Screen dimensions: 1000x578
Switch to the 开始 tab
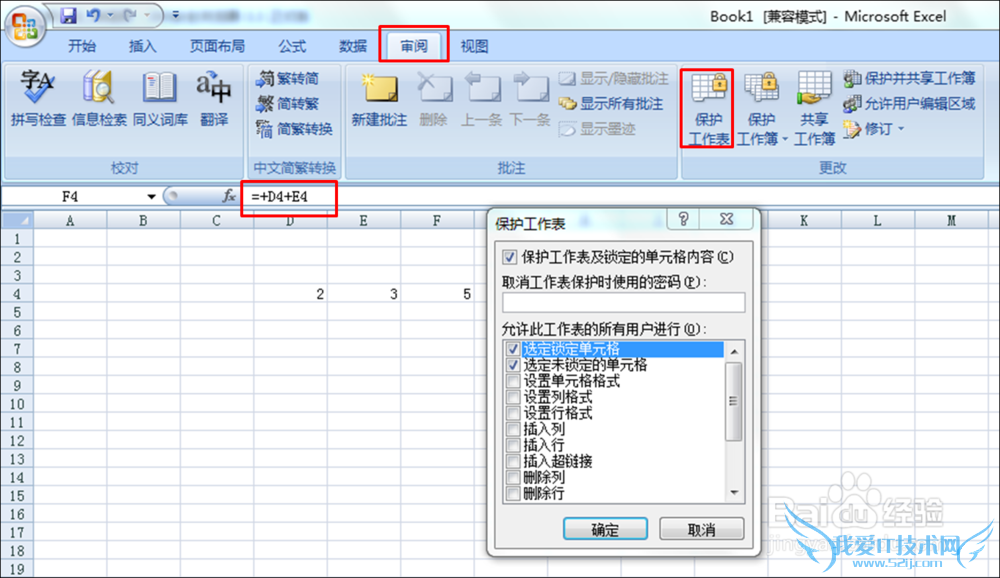click(x=82, y=46)
